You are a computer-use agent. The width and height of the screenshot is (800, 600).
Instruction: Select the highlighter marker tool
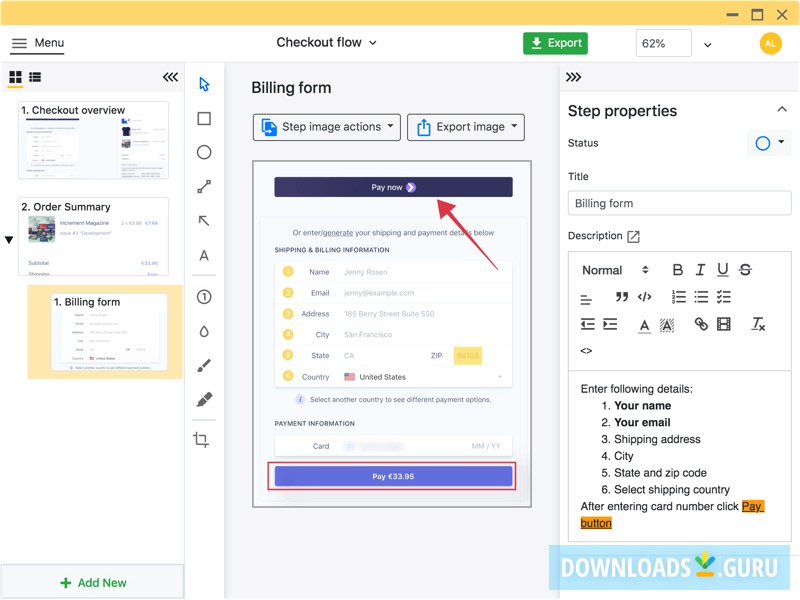tap(204, 399)
